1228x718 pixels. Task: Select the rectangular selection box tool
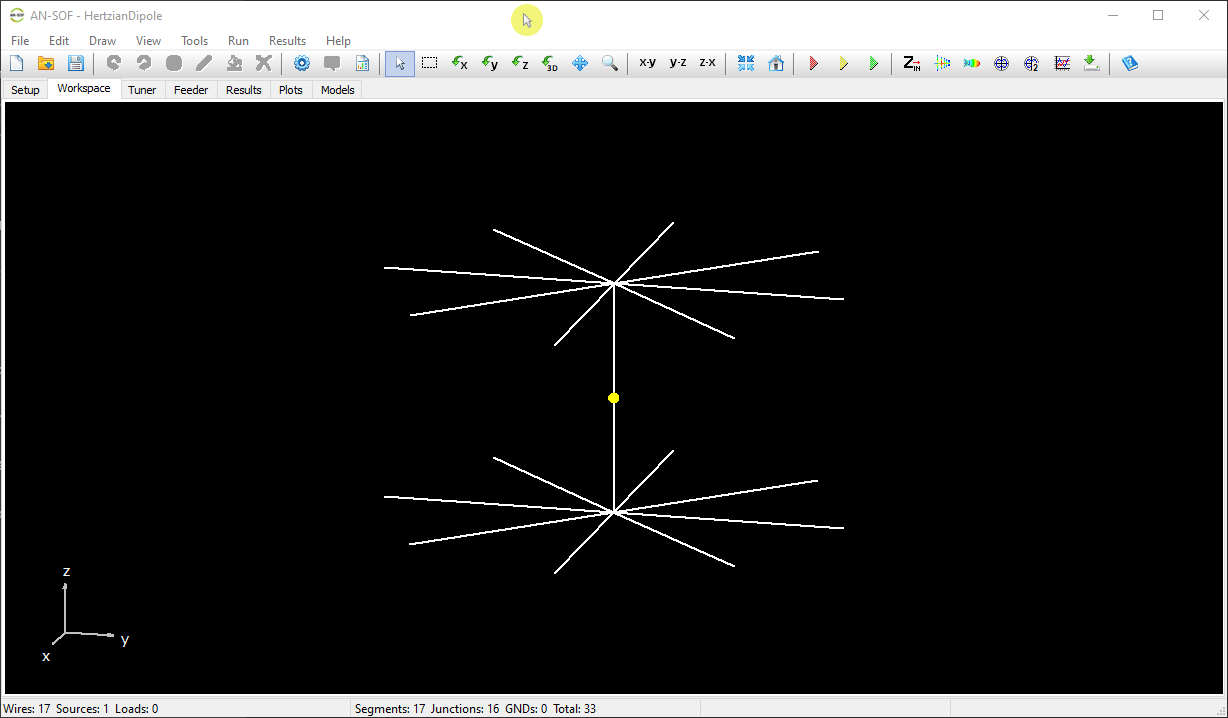429,63
